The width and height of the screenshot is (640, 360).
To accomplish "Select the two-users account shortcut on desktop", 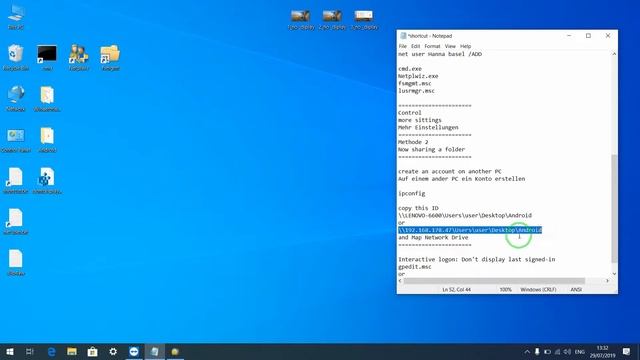I will 79,58.
